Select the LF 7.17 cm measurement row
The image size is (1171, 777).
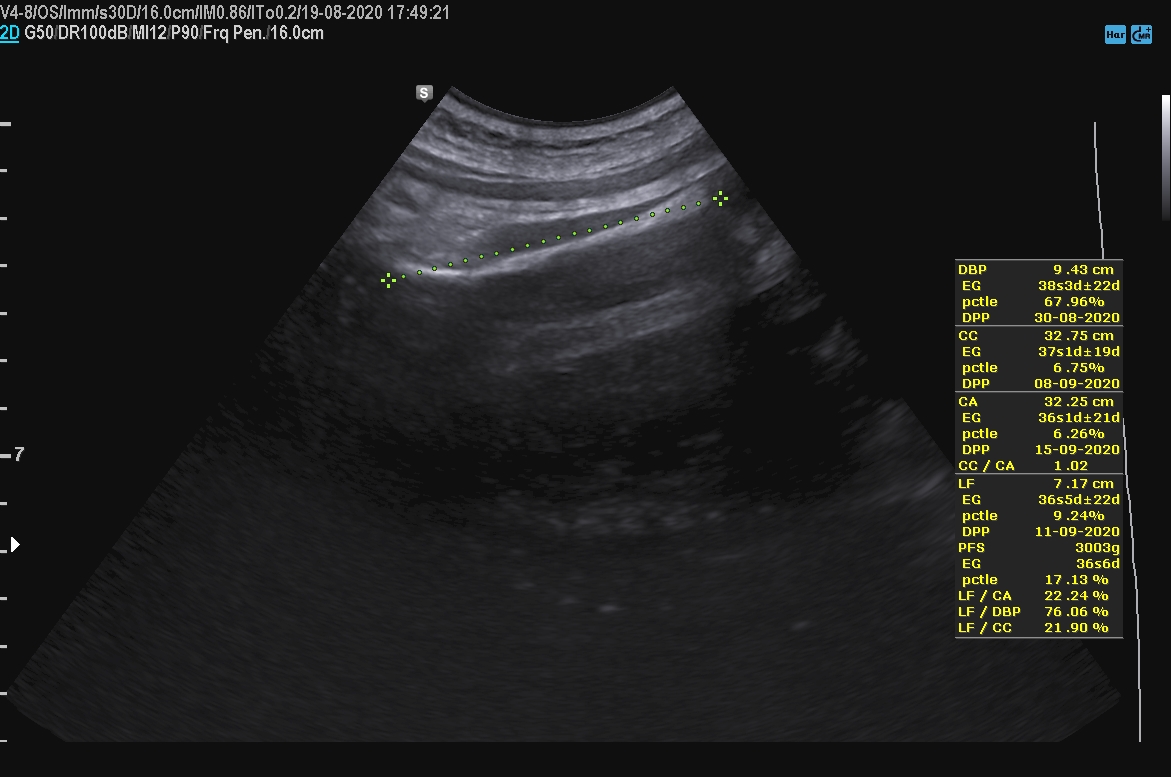coord(1038,484)
